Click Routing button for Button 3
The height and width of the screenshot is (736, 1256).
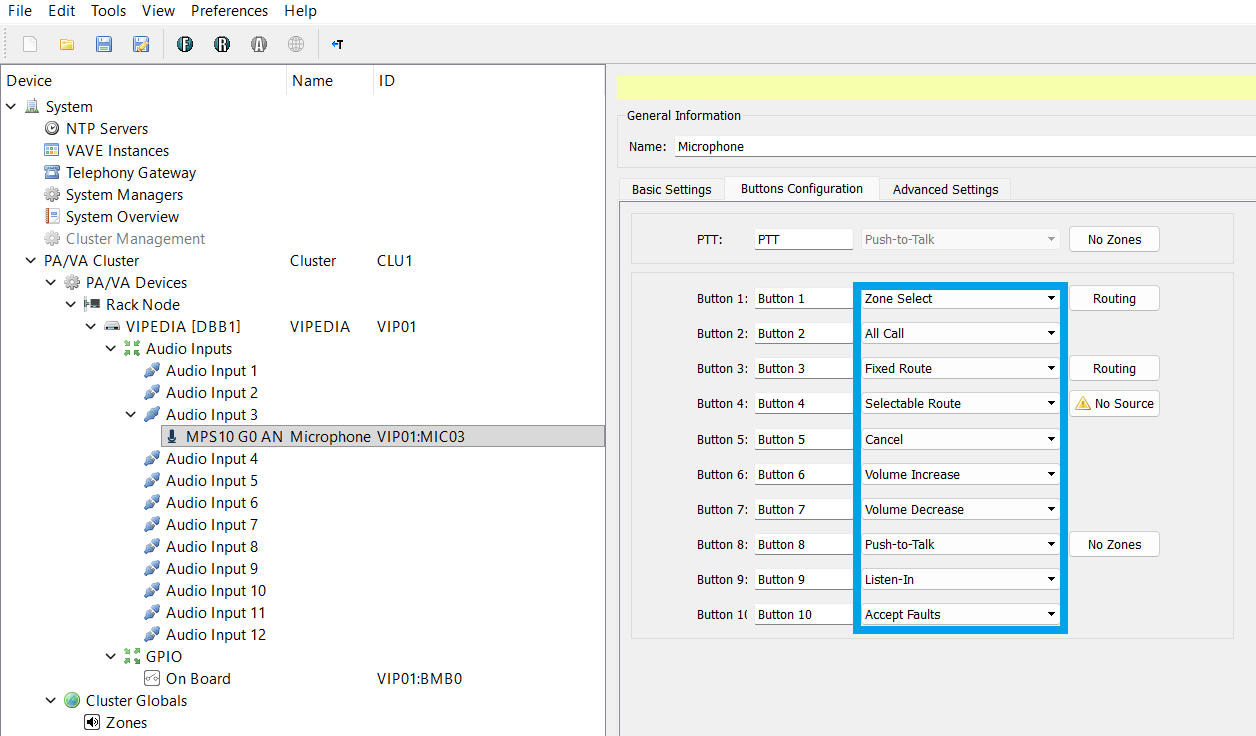click(x=1114, y=369)
